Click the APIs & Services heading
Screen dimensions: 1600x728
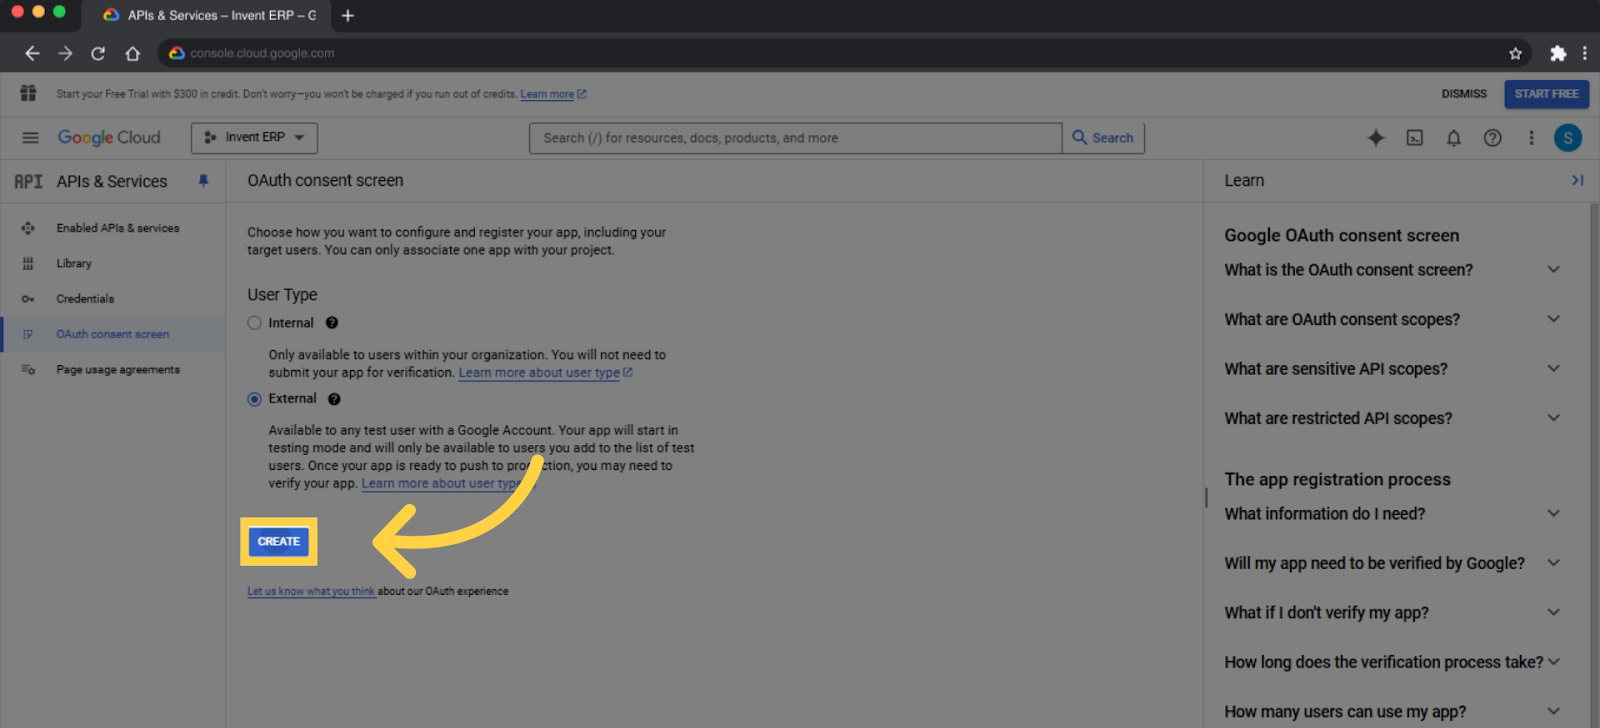click(112, 182)
